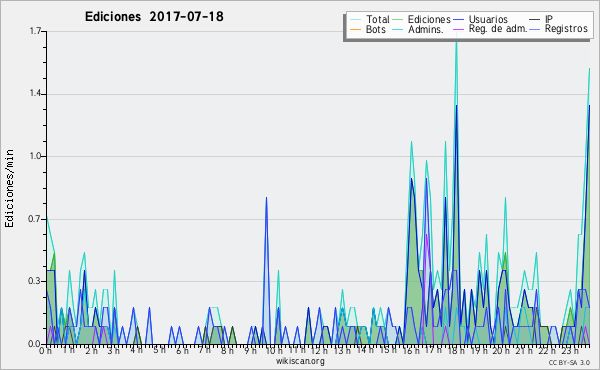Click the 1.0 value on the y-axis
This screenshot has height=370, width=600.
(35, 156)
